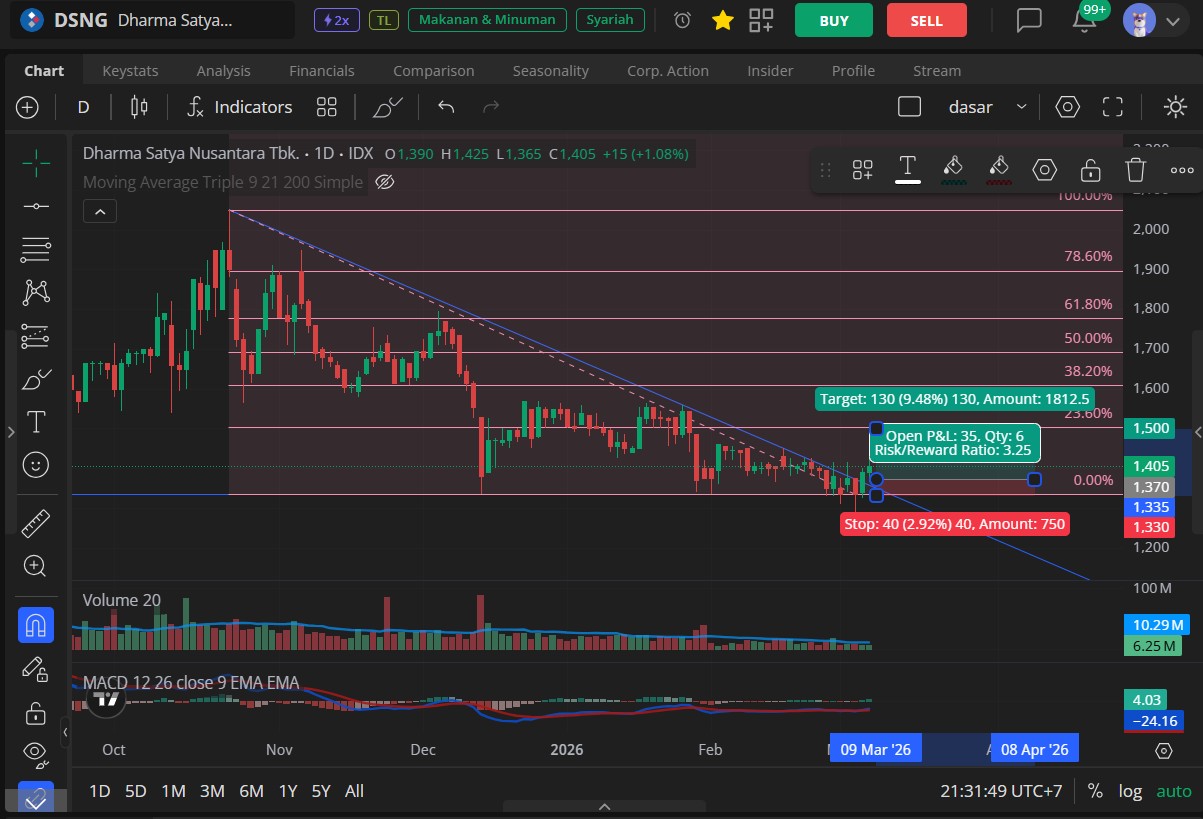Delete the selected drawing trash icon
This screenshot has height=819, width=1203.
(x=1135, y=170)
